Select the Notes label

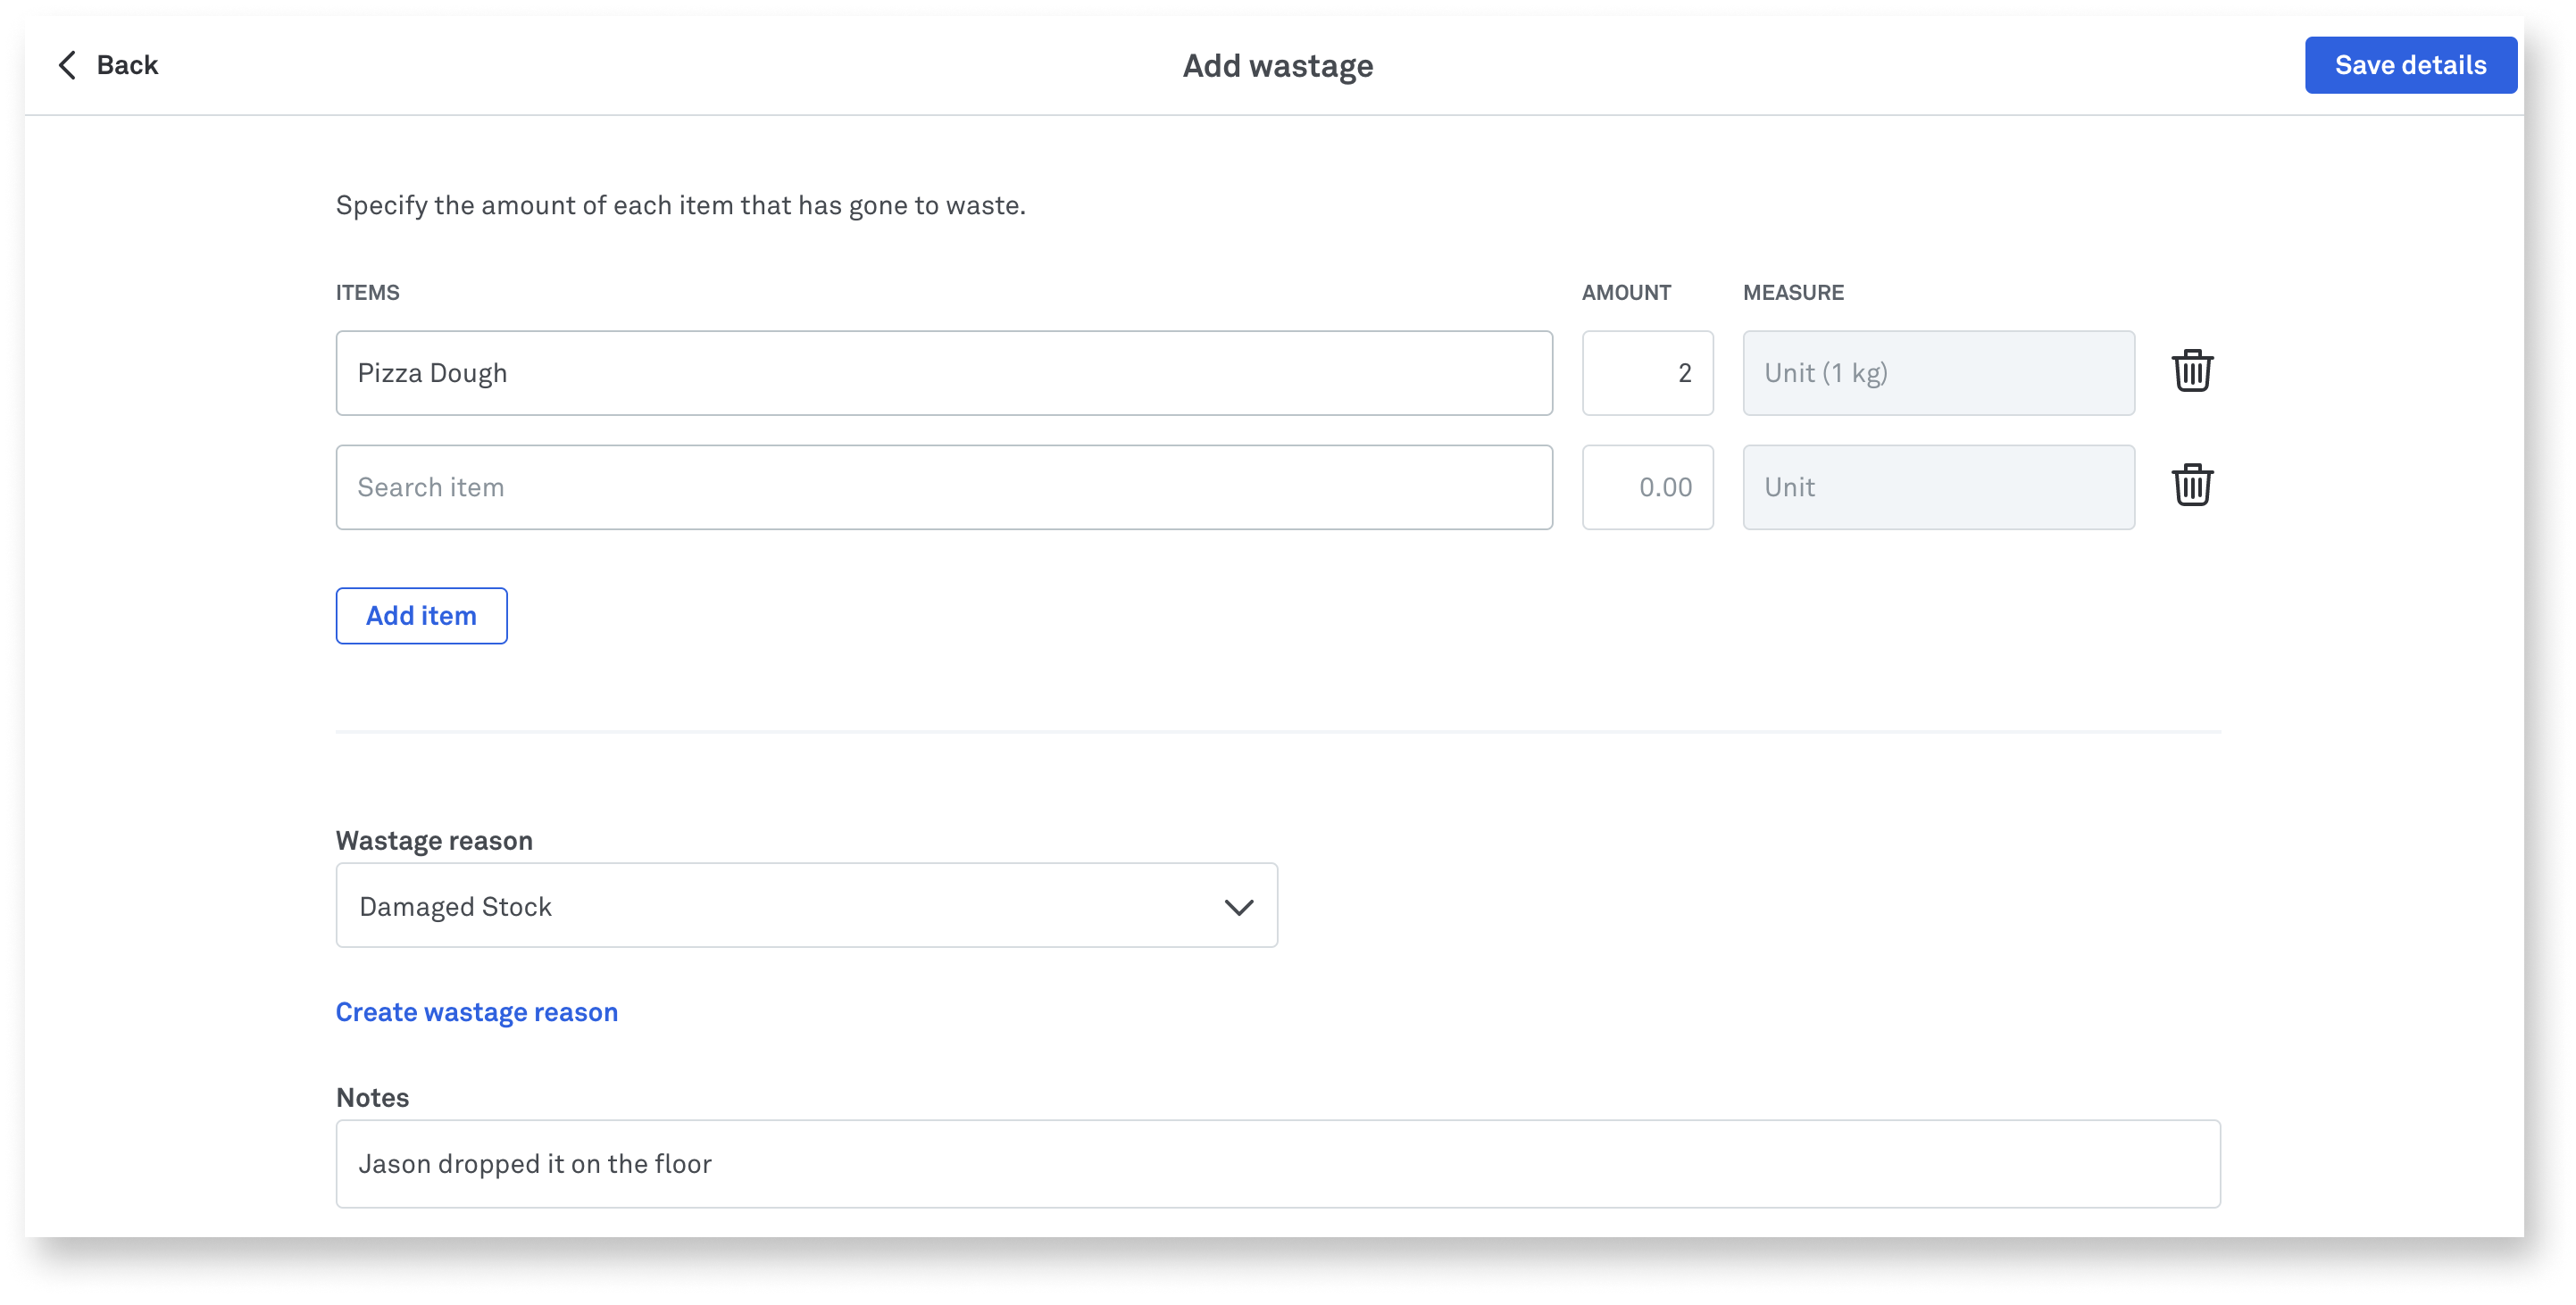tap(372, 1097)
